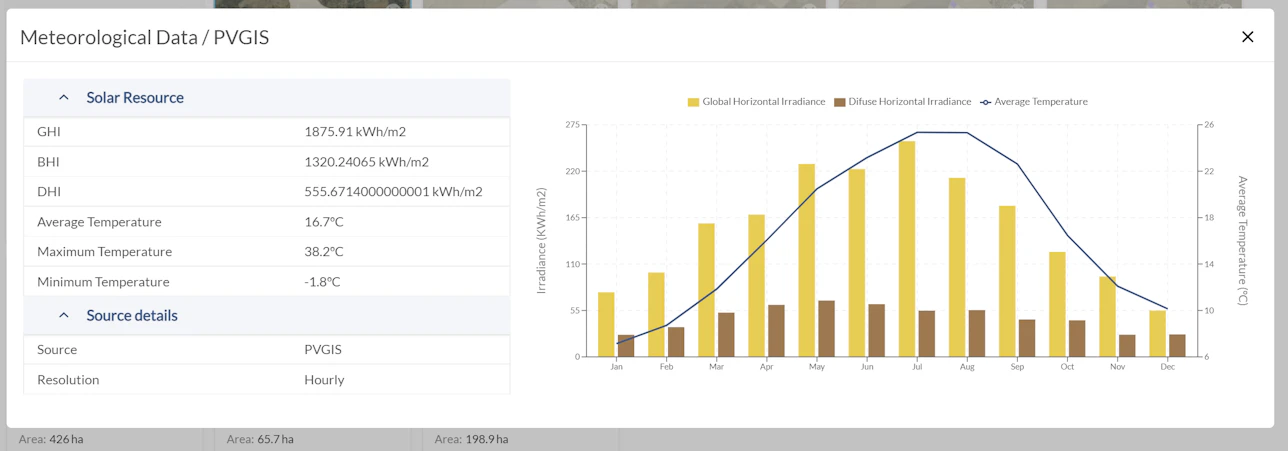Click the Resolution value Hourly

[x=324, y=380]
